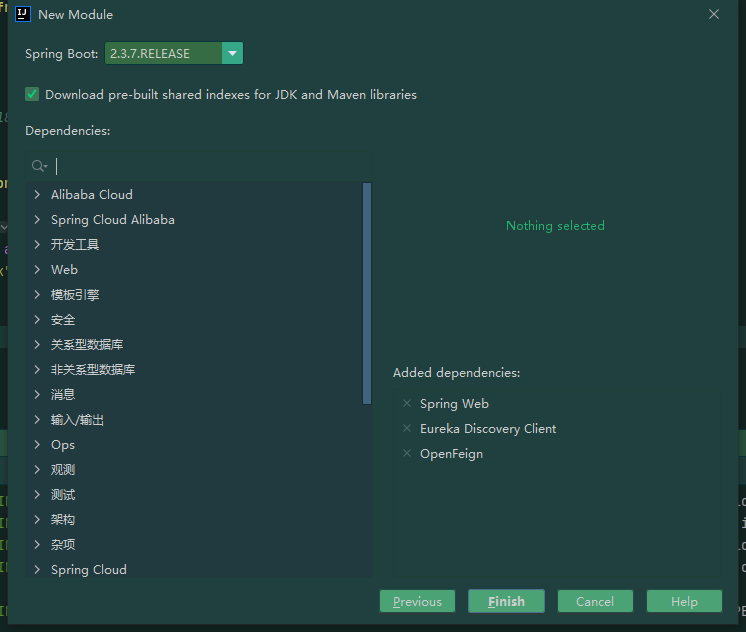Click the 2.3.7.RELEASE version text
The width and height of the screenshot is (746, 632).
point(150,53)
